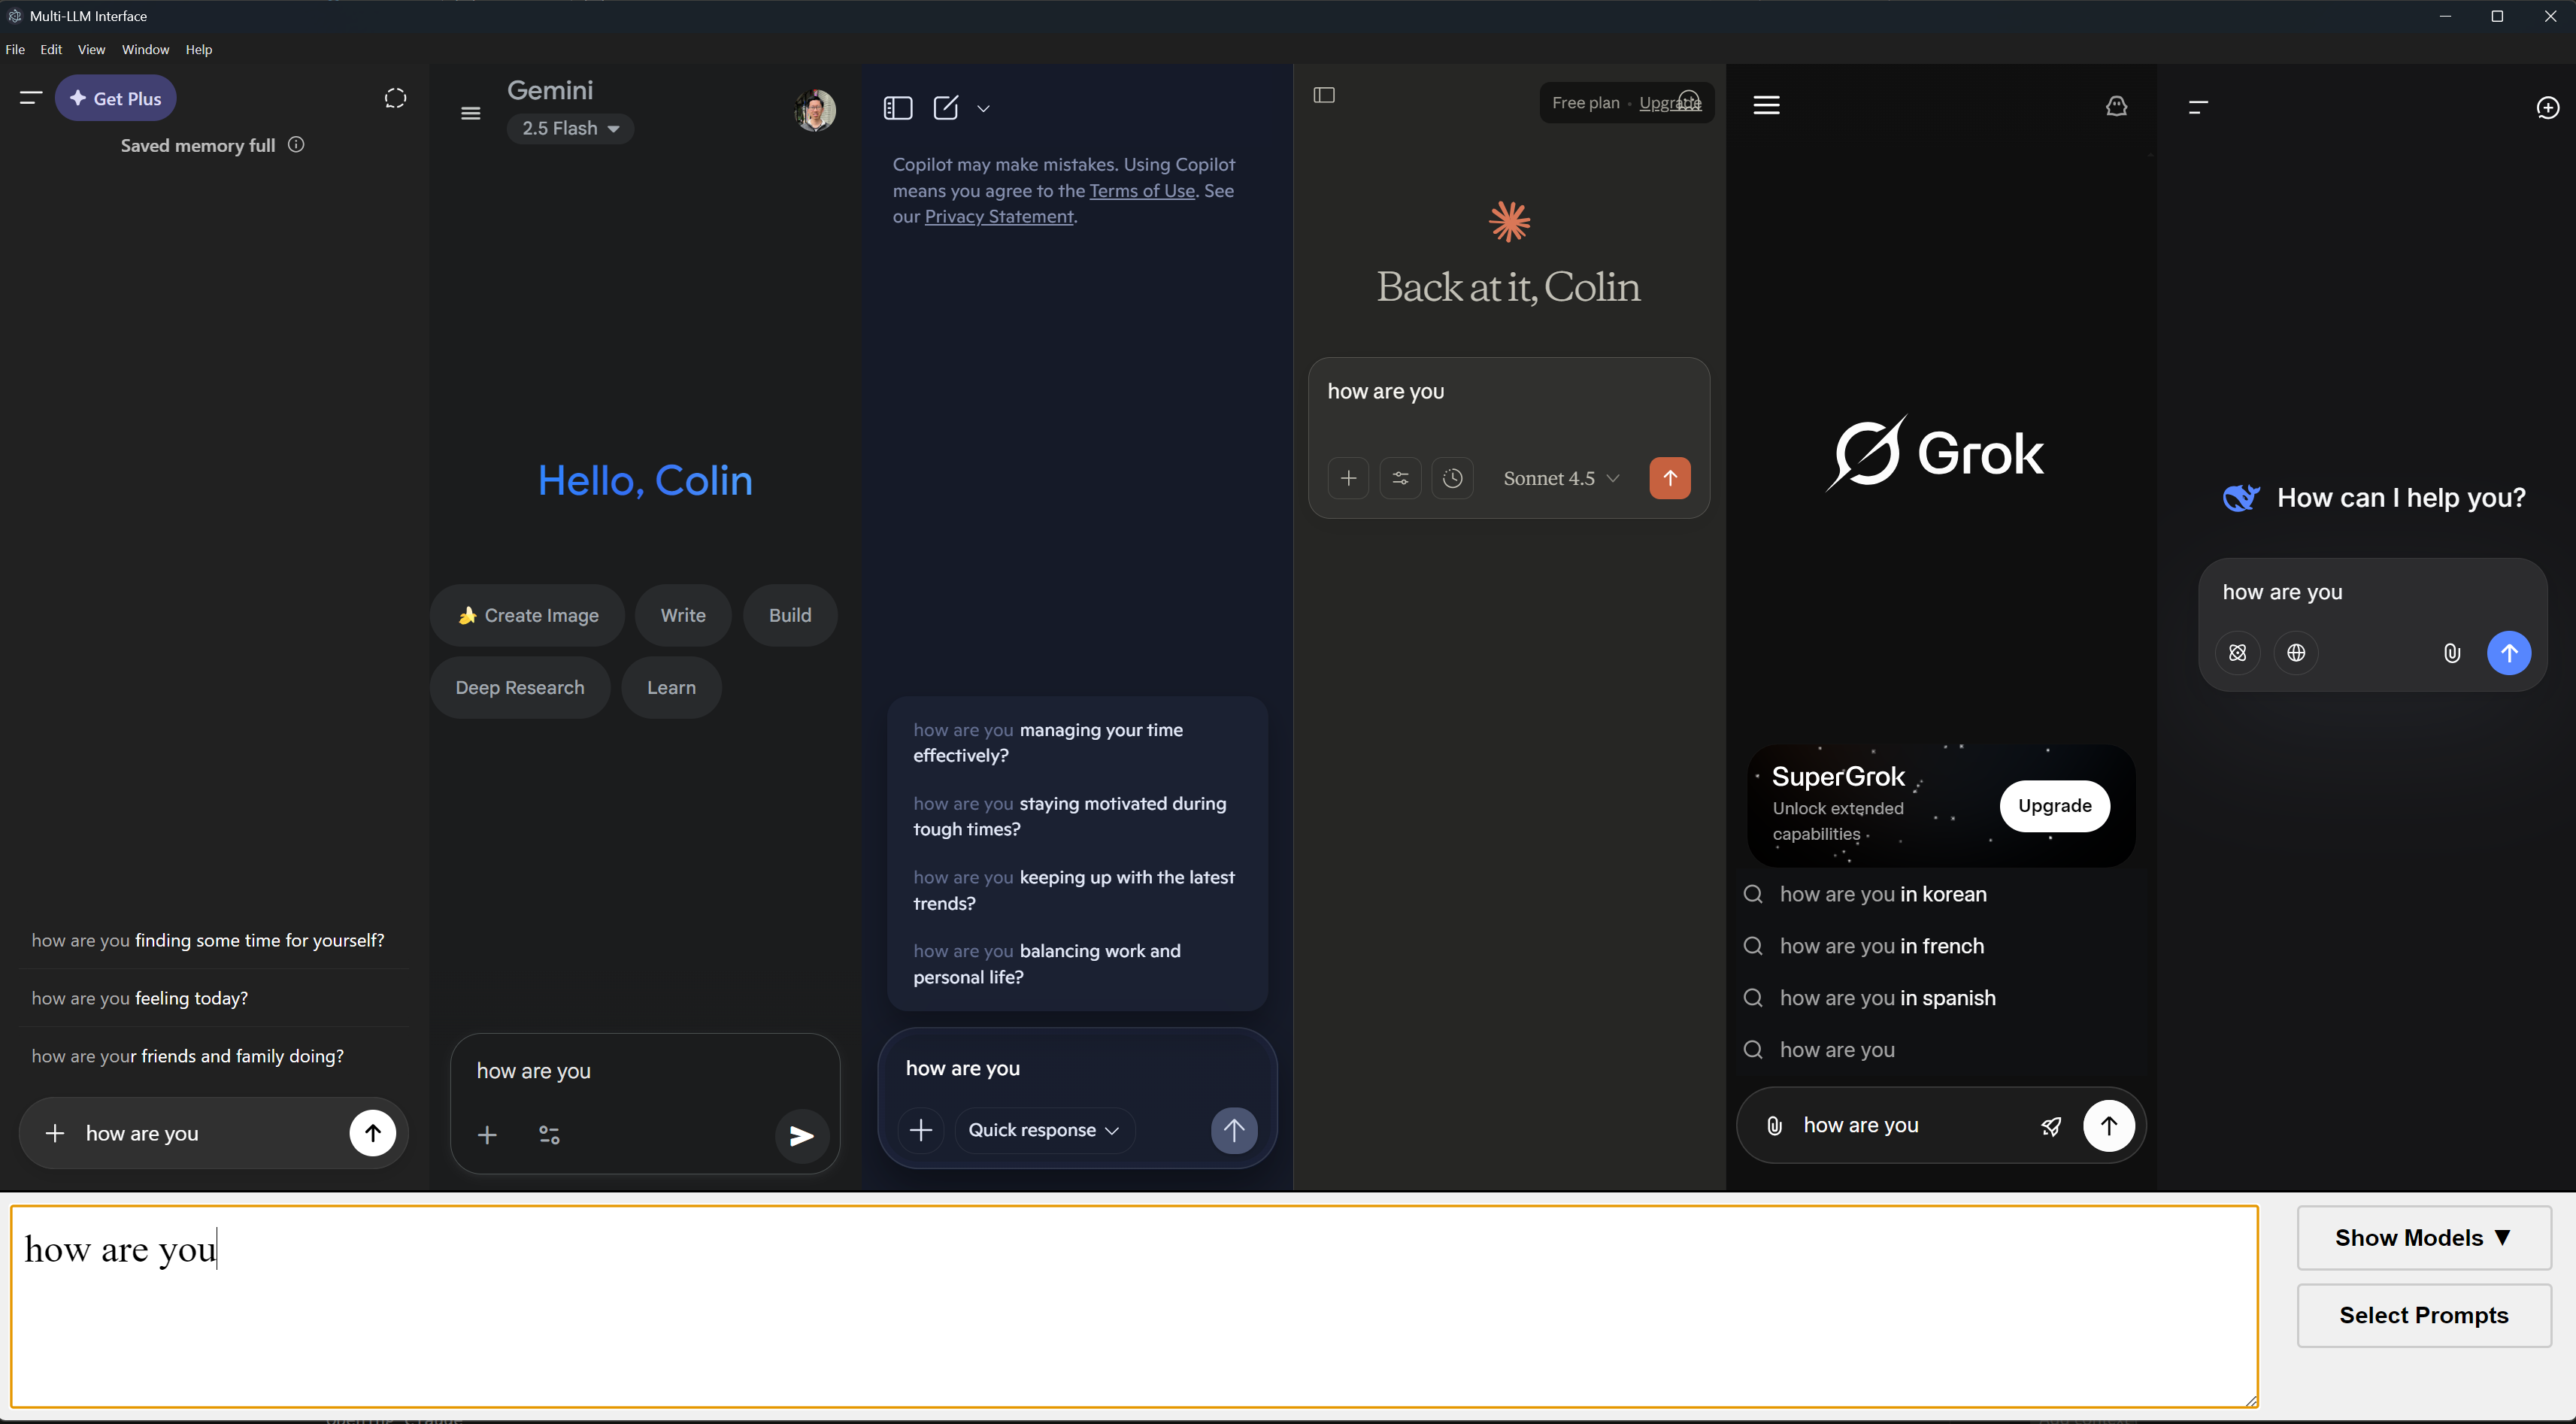Start a new Copilot chat
2576x1424 pixels.
[946, 108]
